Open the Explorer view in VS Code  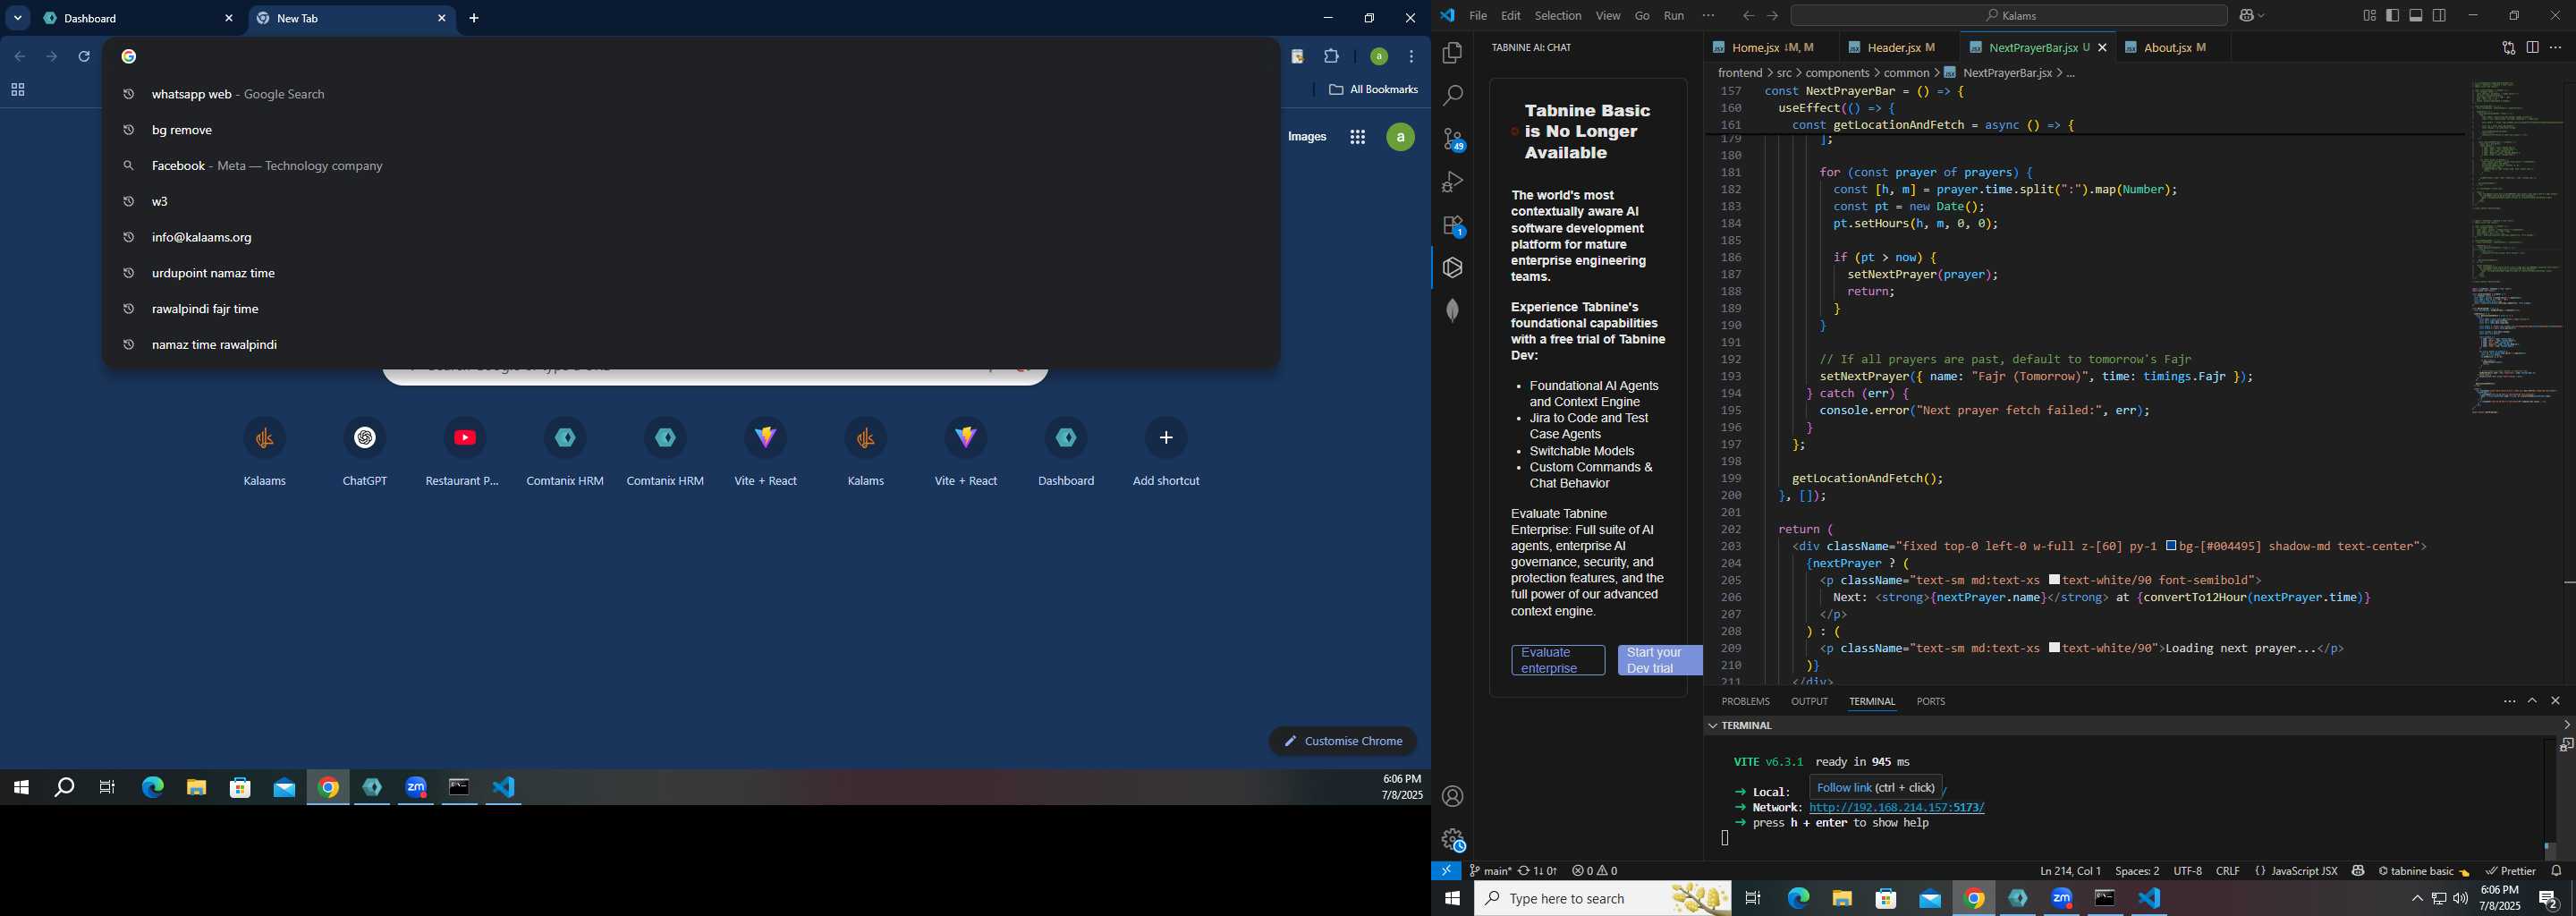coord(1452,53)
